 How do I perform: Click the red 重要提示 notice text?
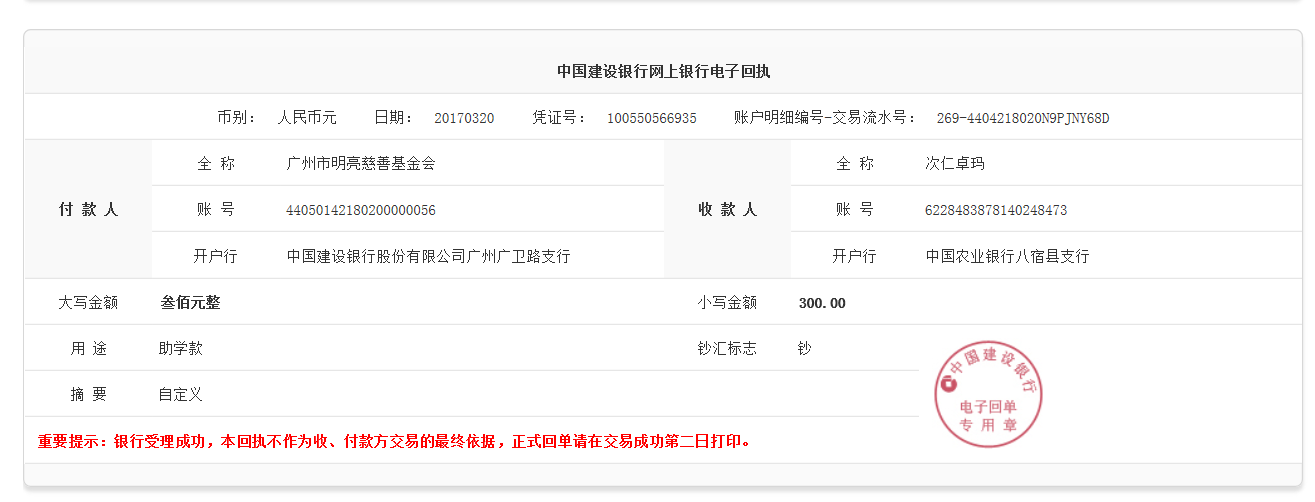pyautogui.click(x=394, y=440)
